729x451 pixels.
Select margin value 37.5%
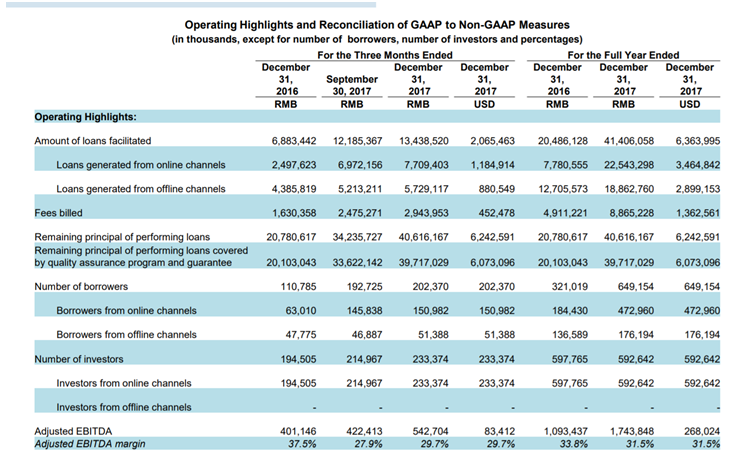click(x=302, y=444)
